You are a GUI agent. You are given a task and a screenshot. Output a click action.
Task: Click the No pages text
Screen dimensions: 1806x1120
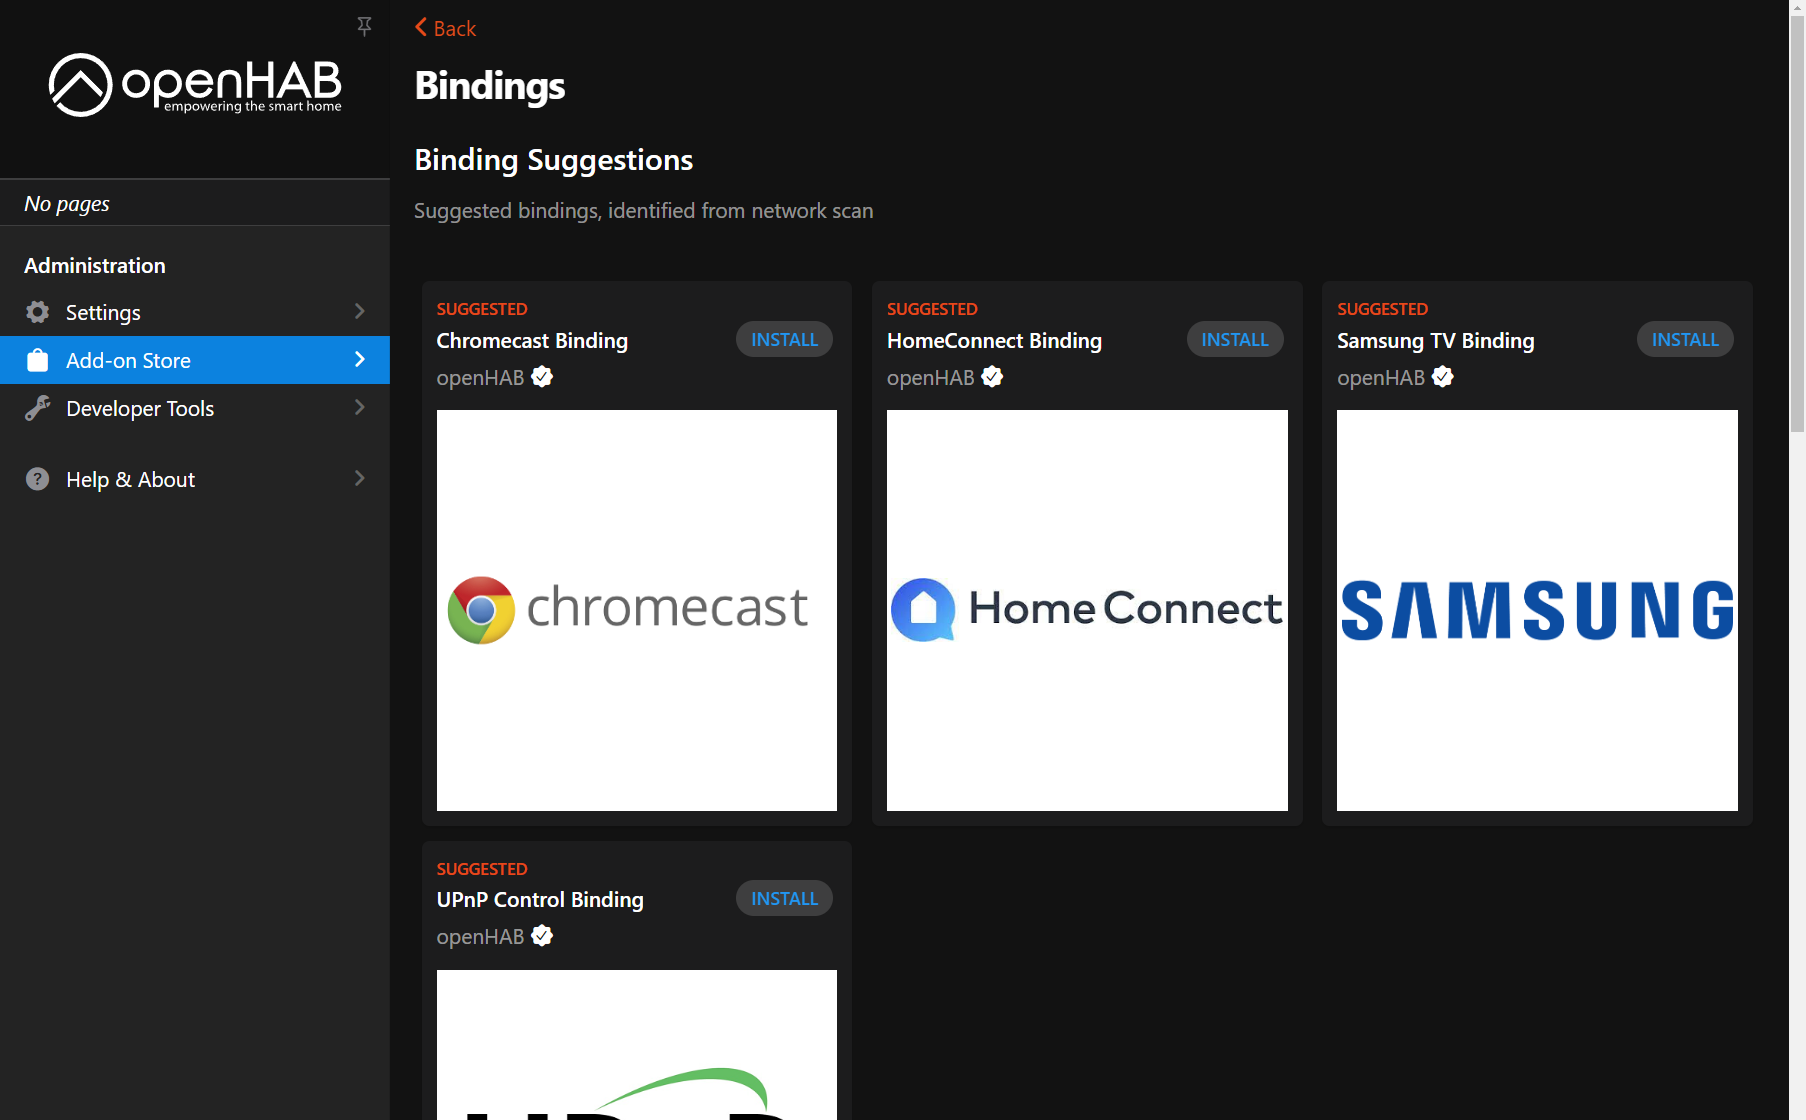coord(67,204)
